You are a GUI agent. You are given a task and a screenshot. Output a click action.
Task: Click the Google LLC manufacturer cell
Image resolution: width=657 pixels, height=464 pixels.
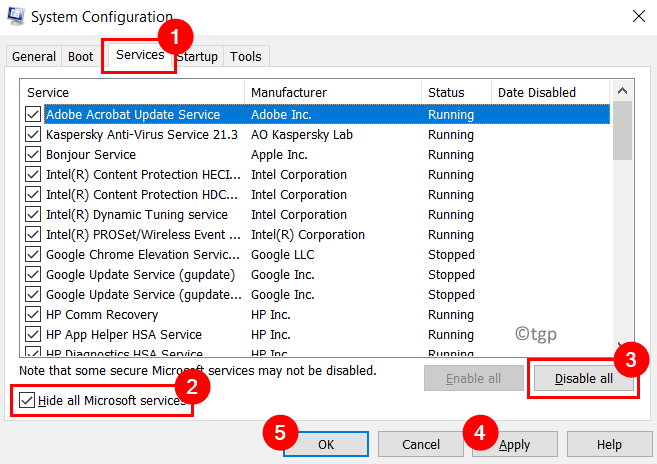coord(282,254)
